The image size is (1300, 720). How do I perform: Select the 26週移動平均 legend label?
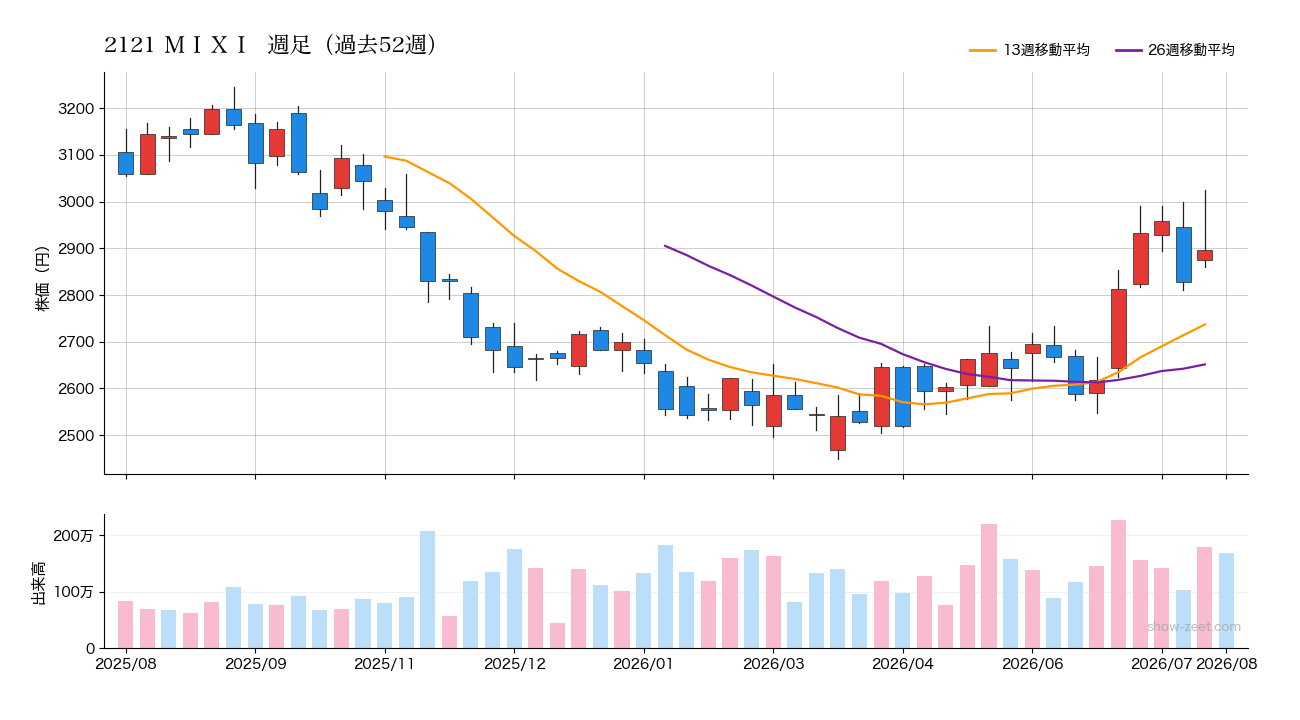coord(1191,50)
